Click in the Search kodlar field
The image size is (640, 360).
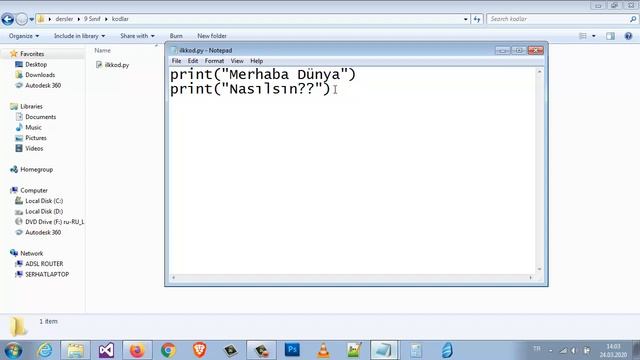coord(557,19)
